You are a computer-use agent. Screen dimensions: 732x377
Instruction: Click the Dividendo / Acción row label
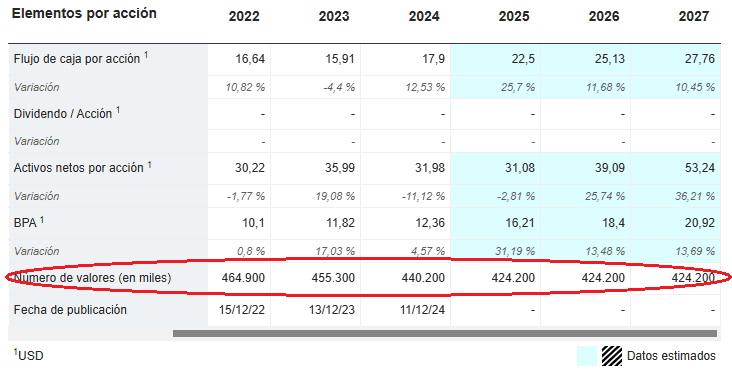(67, 113)
